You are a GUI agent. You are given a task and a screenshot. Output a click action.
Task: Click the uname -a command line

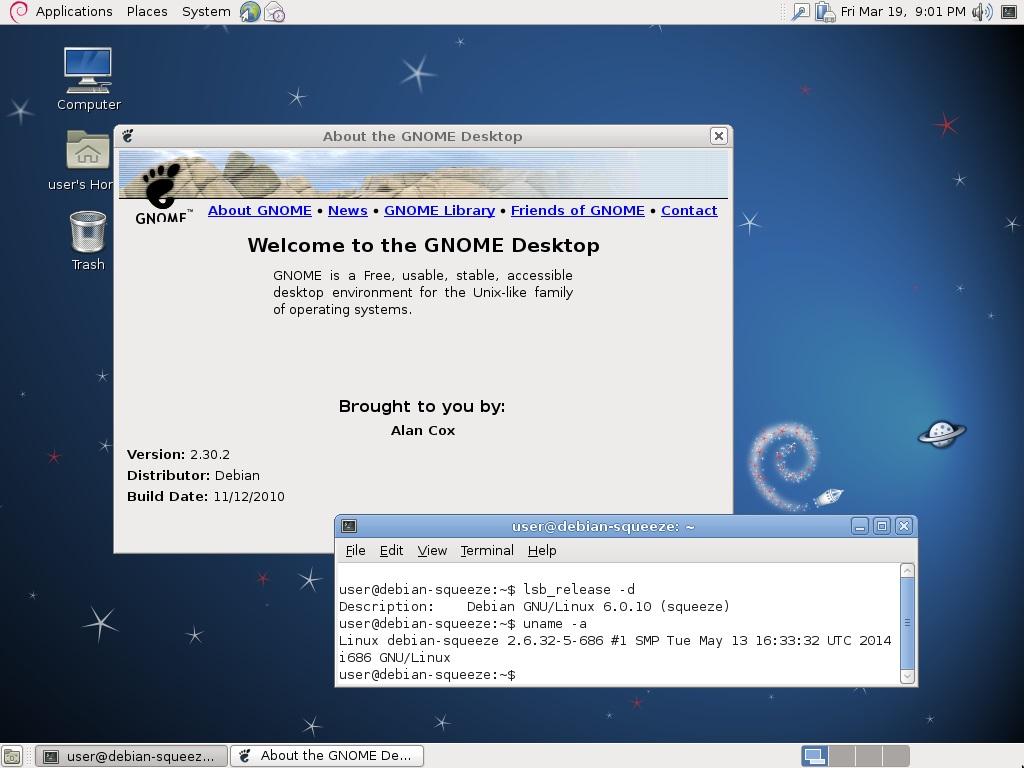(462, 624)
